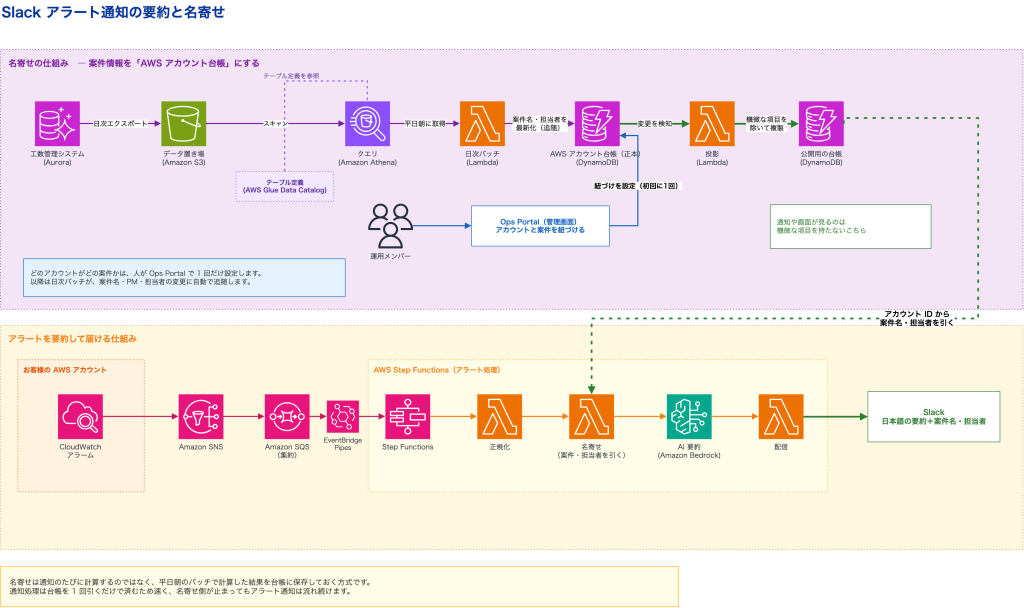Select the お客様の AWS アカウント group label
The image size is (1024, 608).
[65, 370]
